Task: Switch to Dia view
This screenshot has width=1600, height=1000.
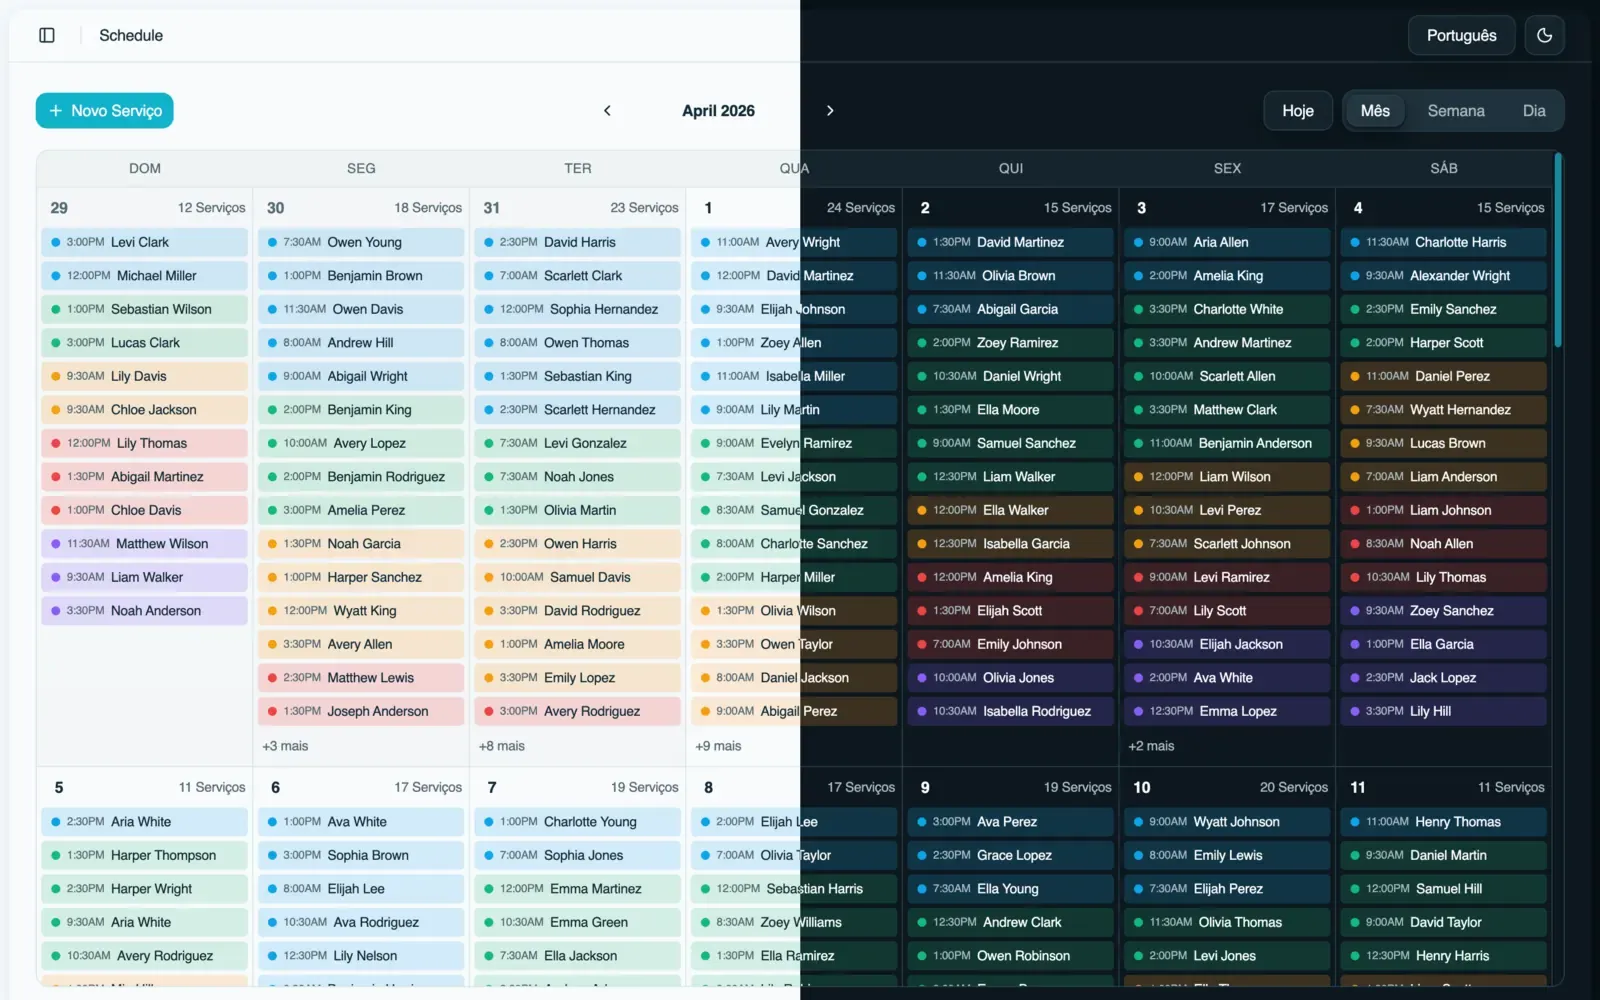Action: pyautogui.click(x=1534, y=111)
